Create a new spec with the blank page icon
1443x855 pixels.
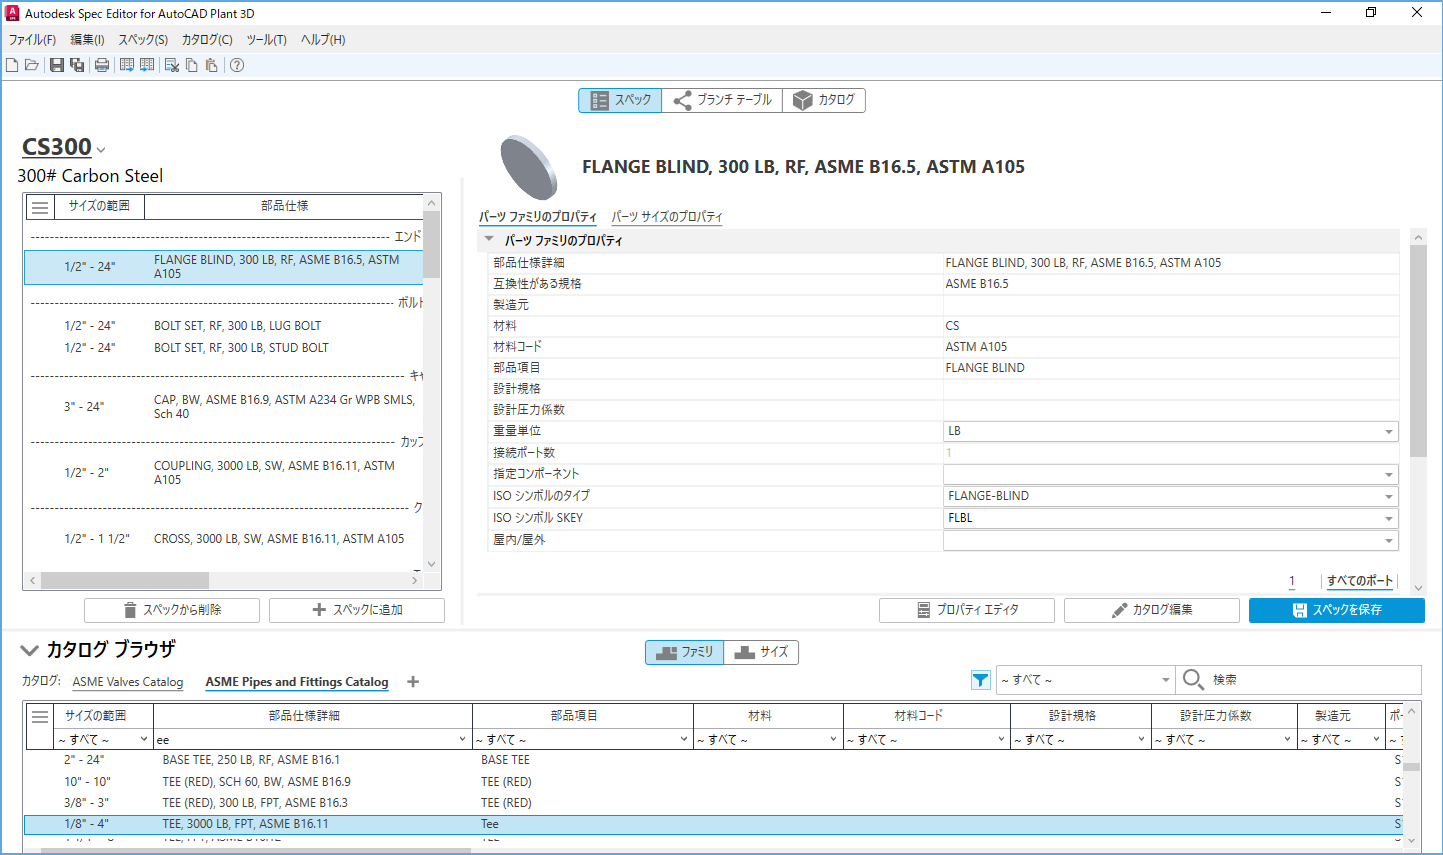pyautogui.click(x=12, y=65)
